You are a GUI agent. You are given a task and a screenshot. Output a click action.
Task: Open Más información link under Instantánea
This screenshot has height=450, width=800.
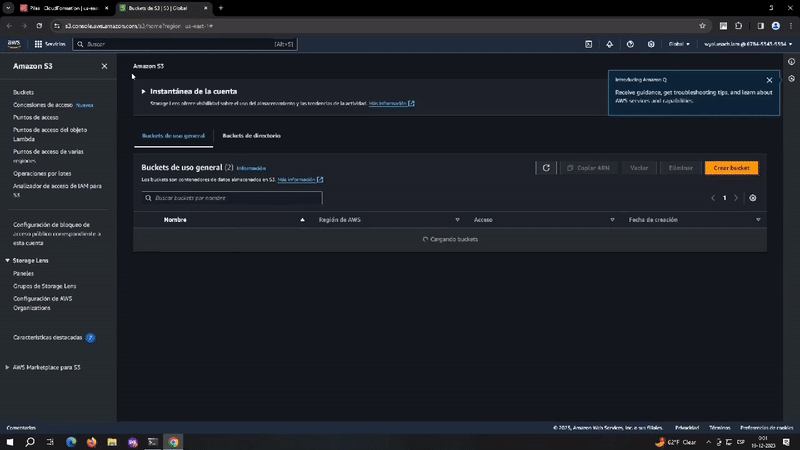pos(391,104)
